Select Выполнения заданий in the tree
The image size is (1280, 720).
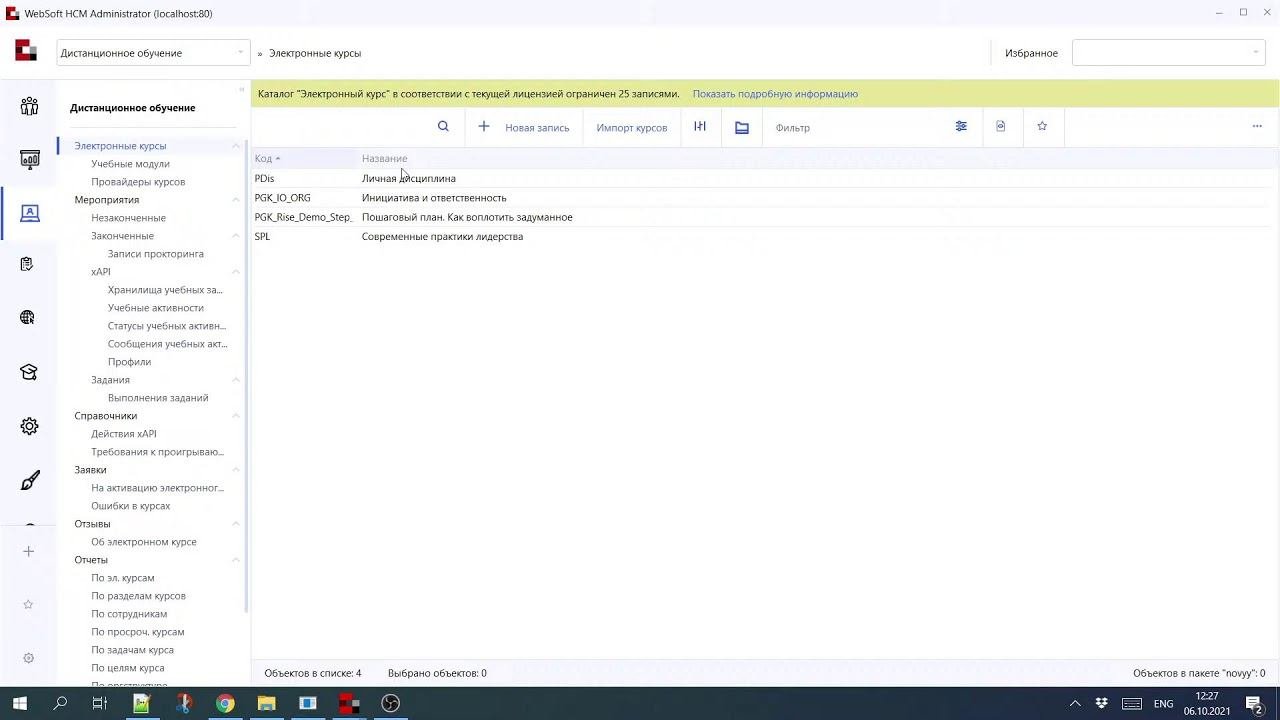tap(158, 398)
